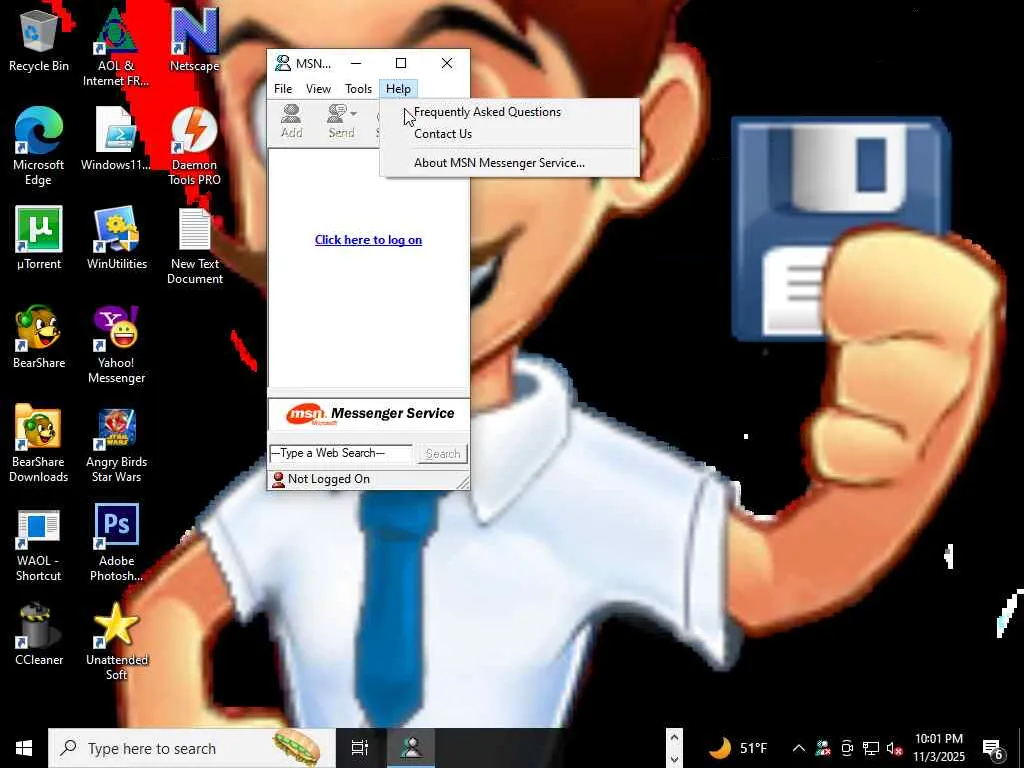Select the Daemon Tools PRO shortcut
Screen dimensions: 1024x768
[195, 146]
